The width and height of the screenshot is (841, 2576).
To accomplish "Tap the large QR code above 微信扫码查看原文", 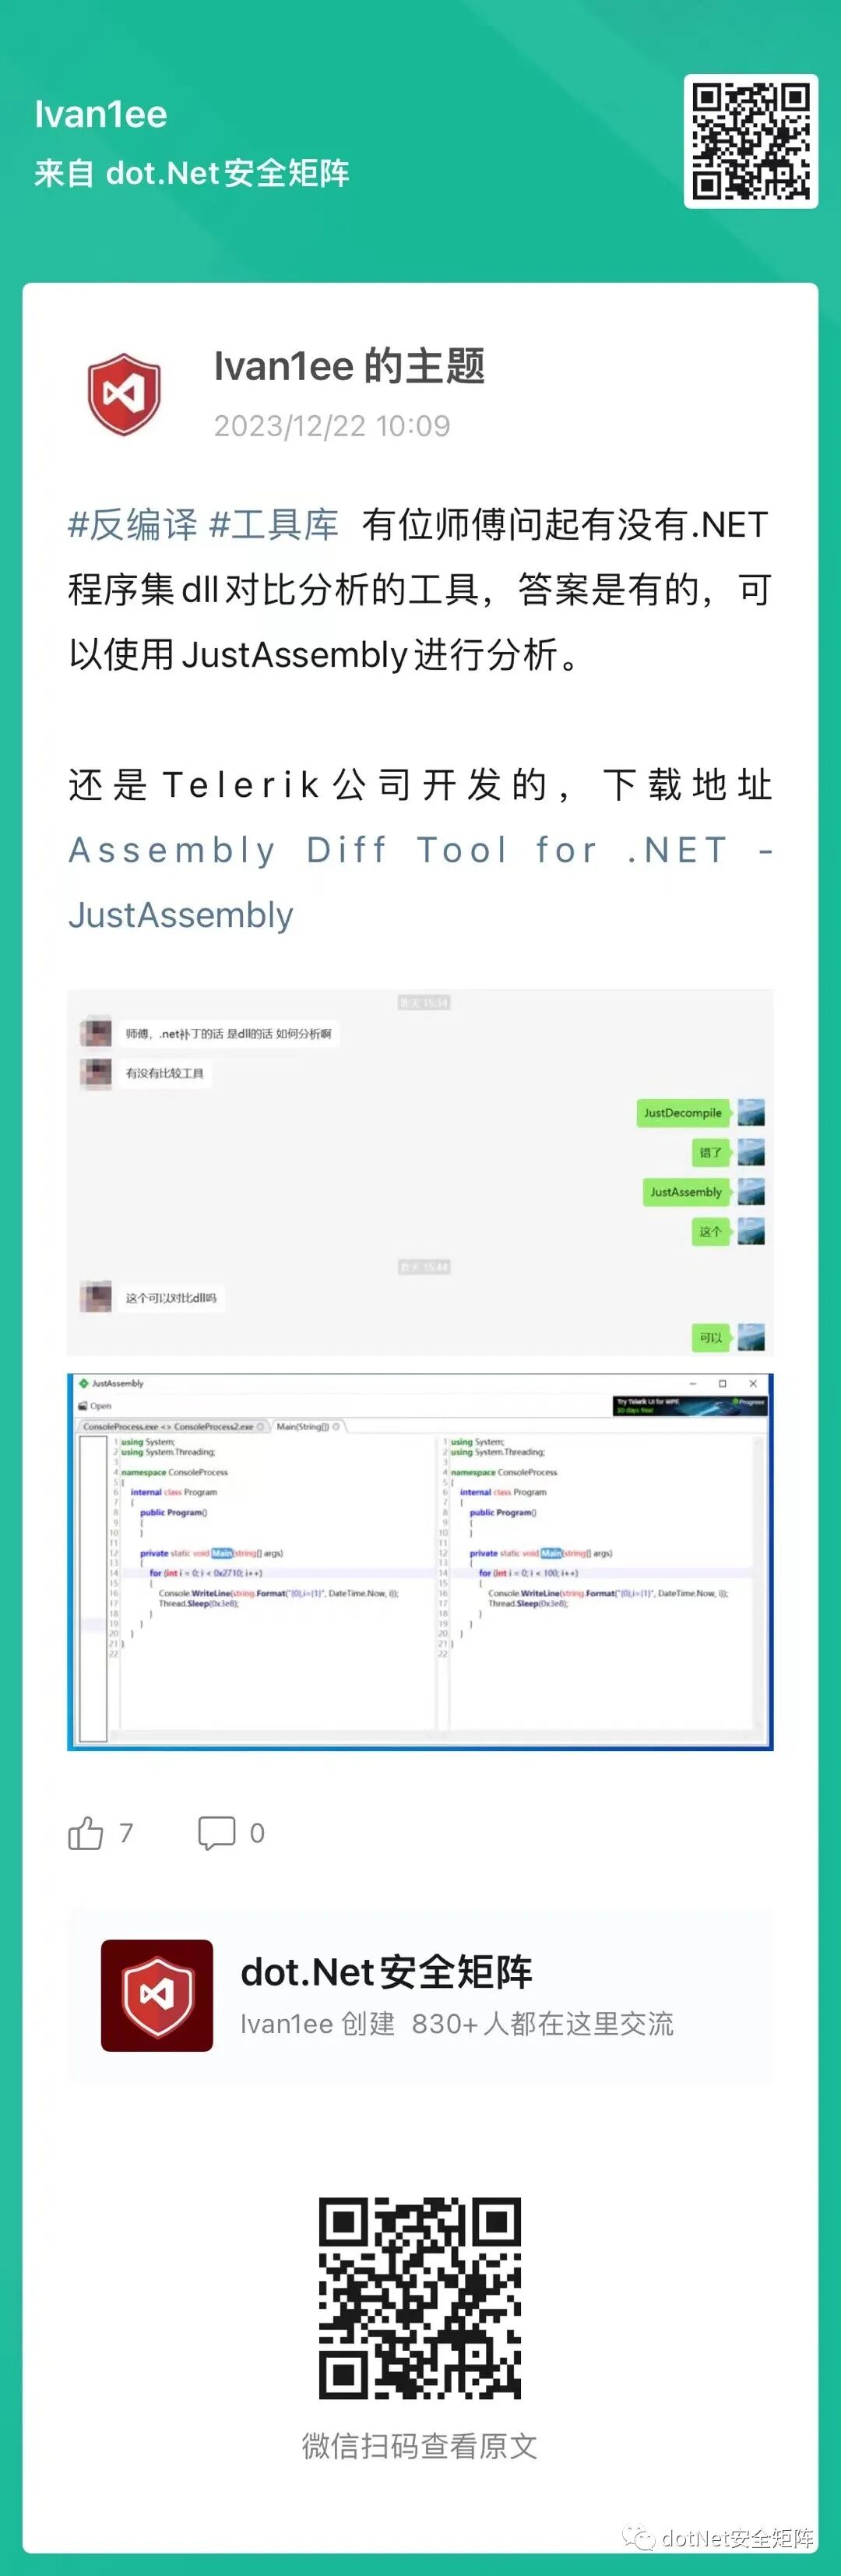I will (x=420, y=2298).
